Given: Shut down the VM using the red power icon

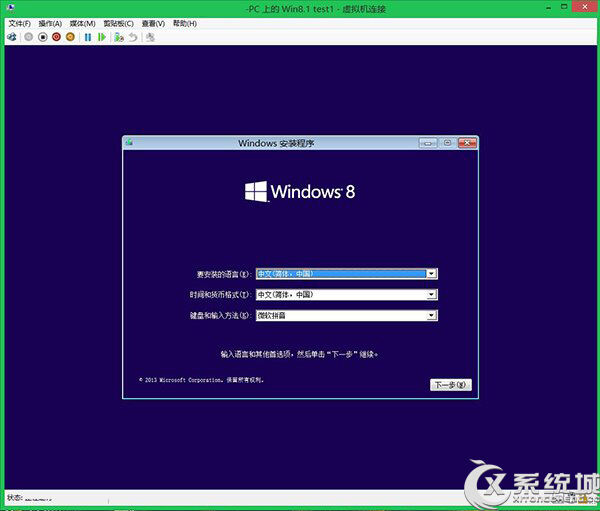Looking at the screenshot, I should pos(57,37).
